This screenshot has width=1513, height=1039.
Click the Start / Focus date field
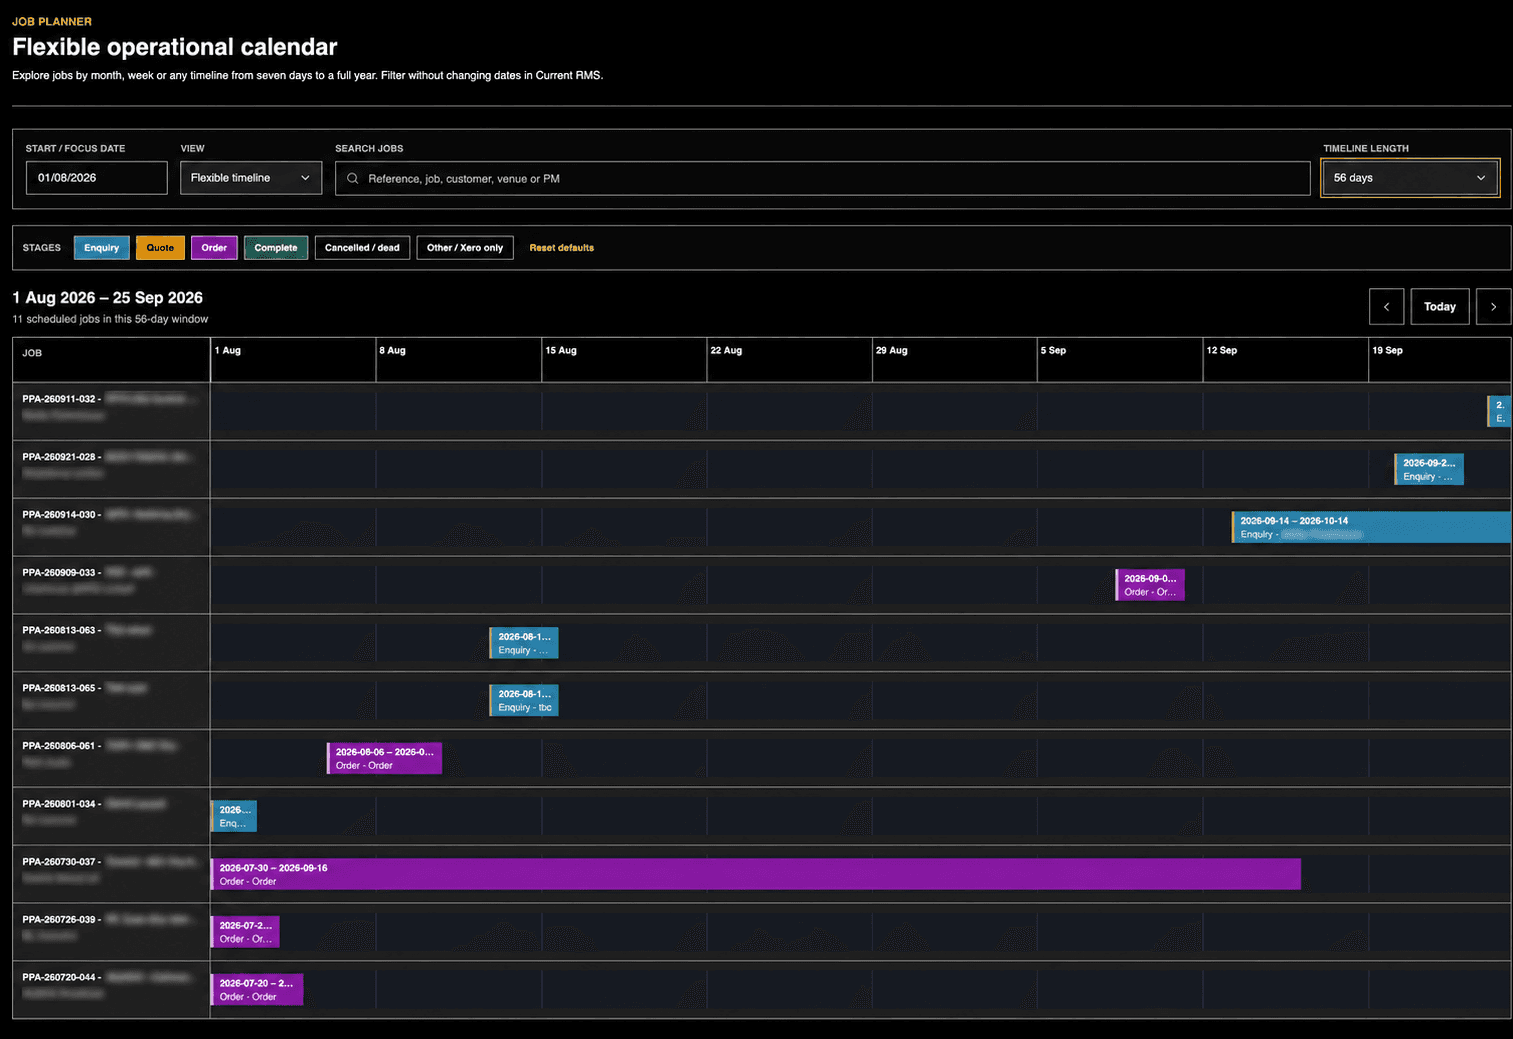[96, 178]
